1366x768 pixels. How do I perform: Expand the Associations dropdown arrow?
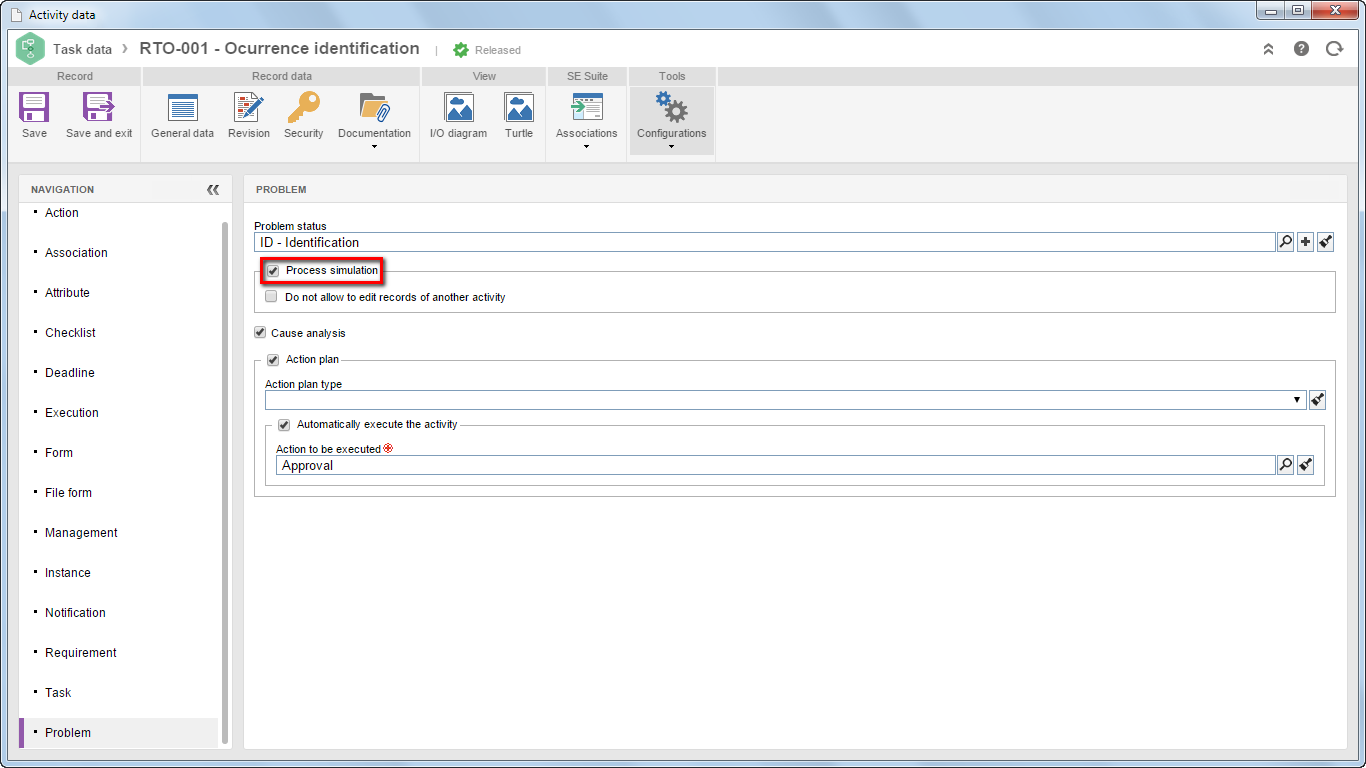586,147
